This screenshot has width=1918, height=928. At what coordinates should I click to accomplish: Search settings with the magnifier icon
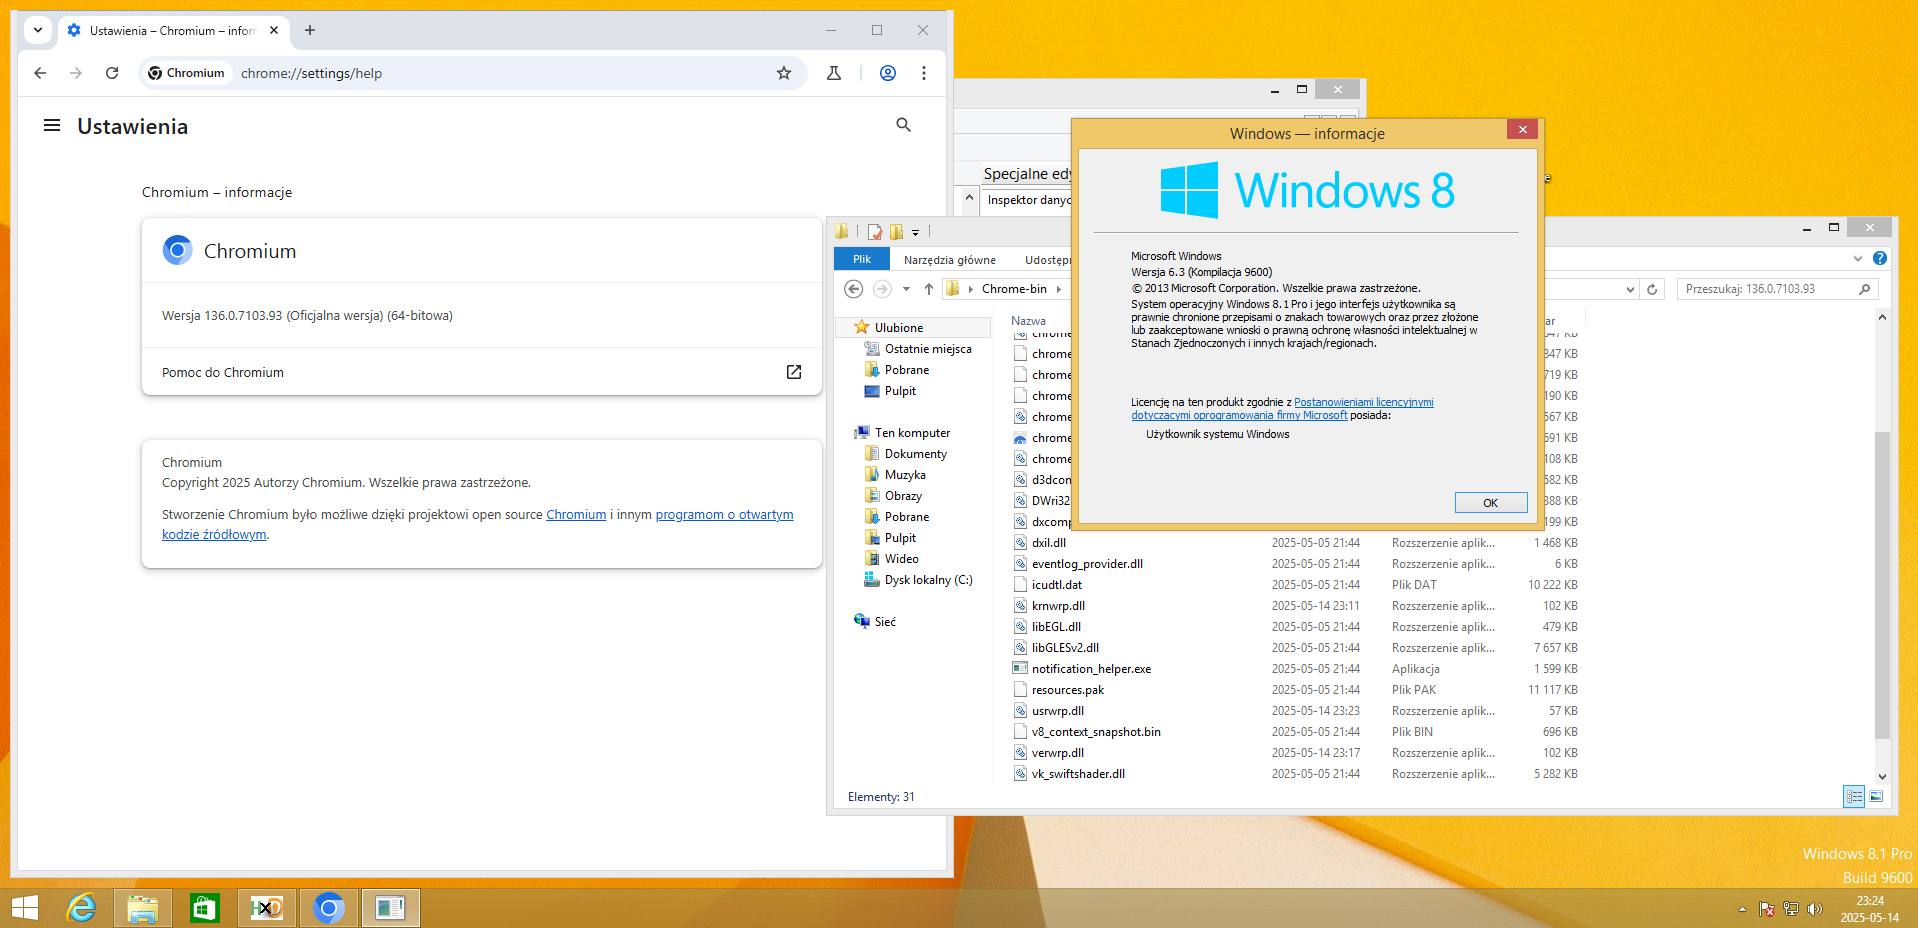coord(904,125)
